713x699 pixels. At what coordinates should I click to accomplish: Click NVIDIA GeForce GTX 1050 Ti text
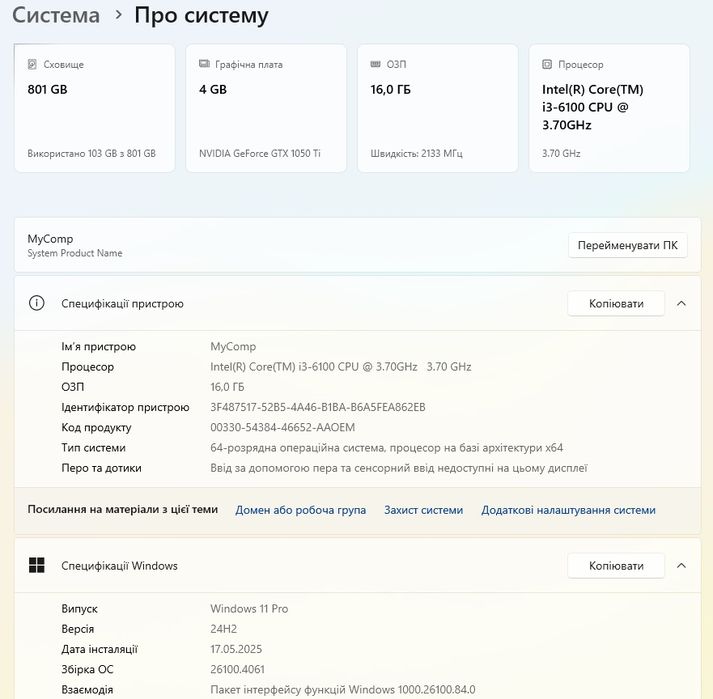pyautogui.click(x=260, y=153)
